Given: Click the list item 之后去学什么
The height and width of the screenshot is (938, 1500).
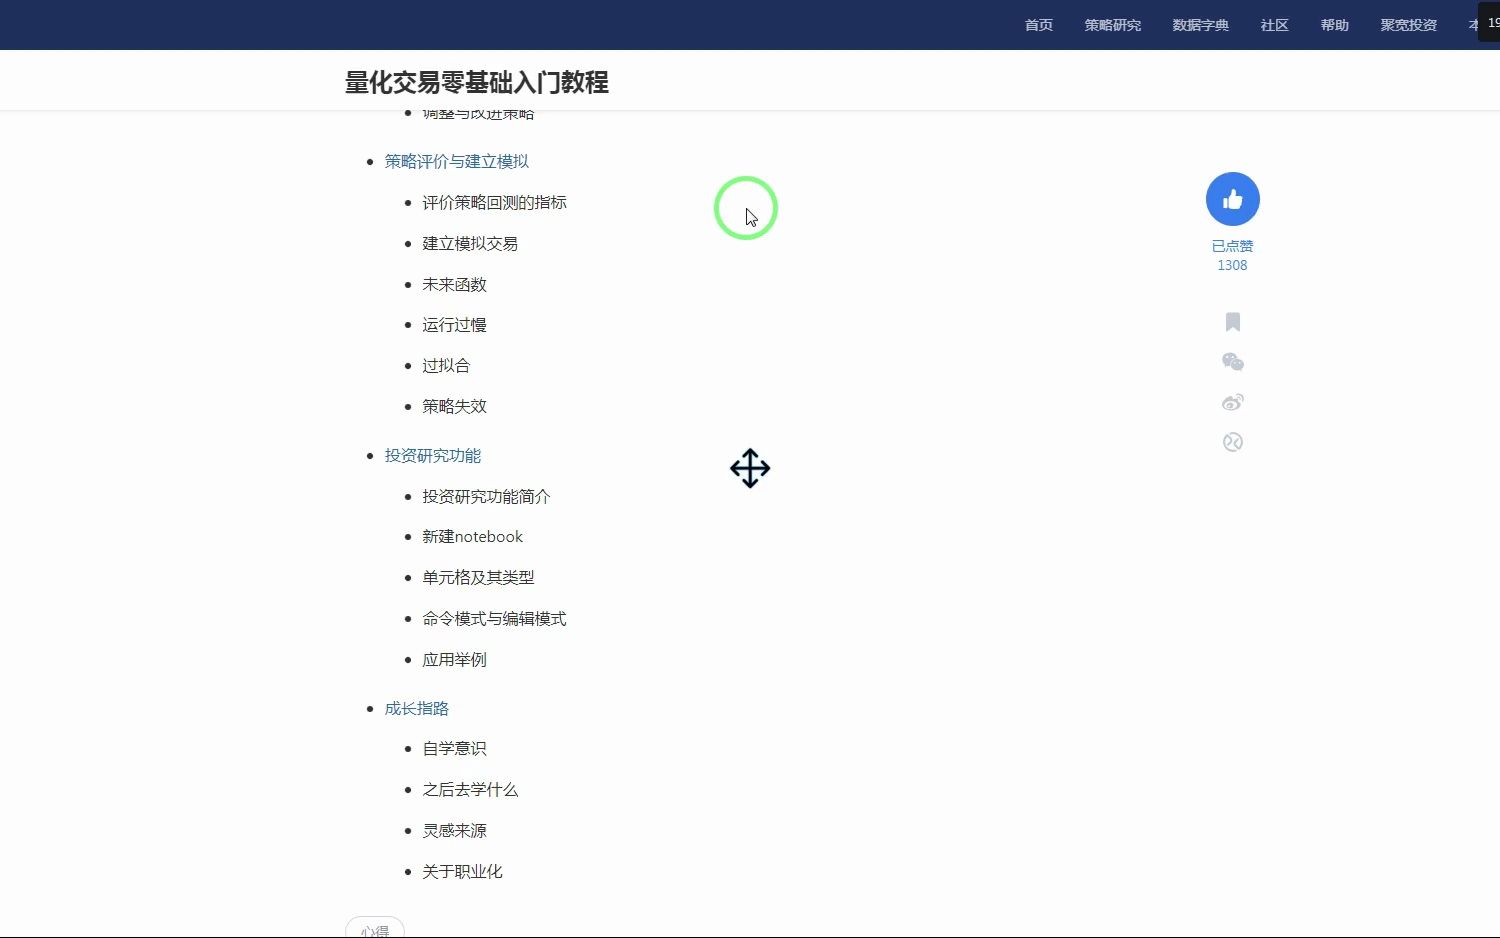Looking at the screenshot, I should coord(470,789).
